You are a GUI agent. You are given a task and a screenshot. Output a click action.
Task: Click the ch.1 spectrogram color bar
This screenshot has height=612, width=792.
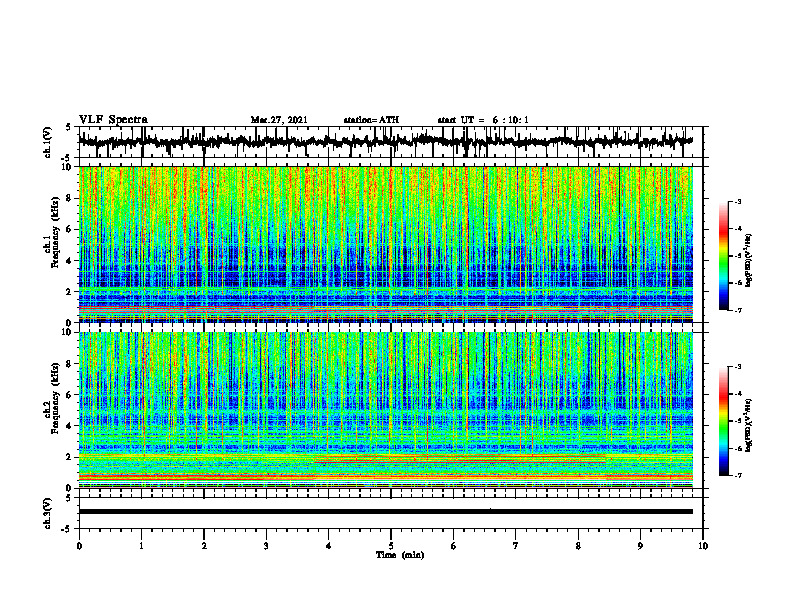[723, 256]
